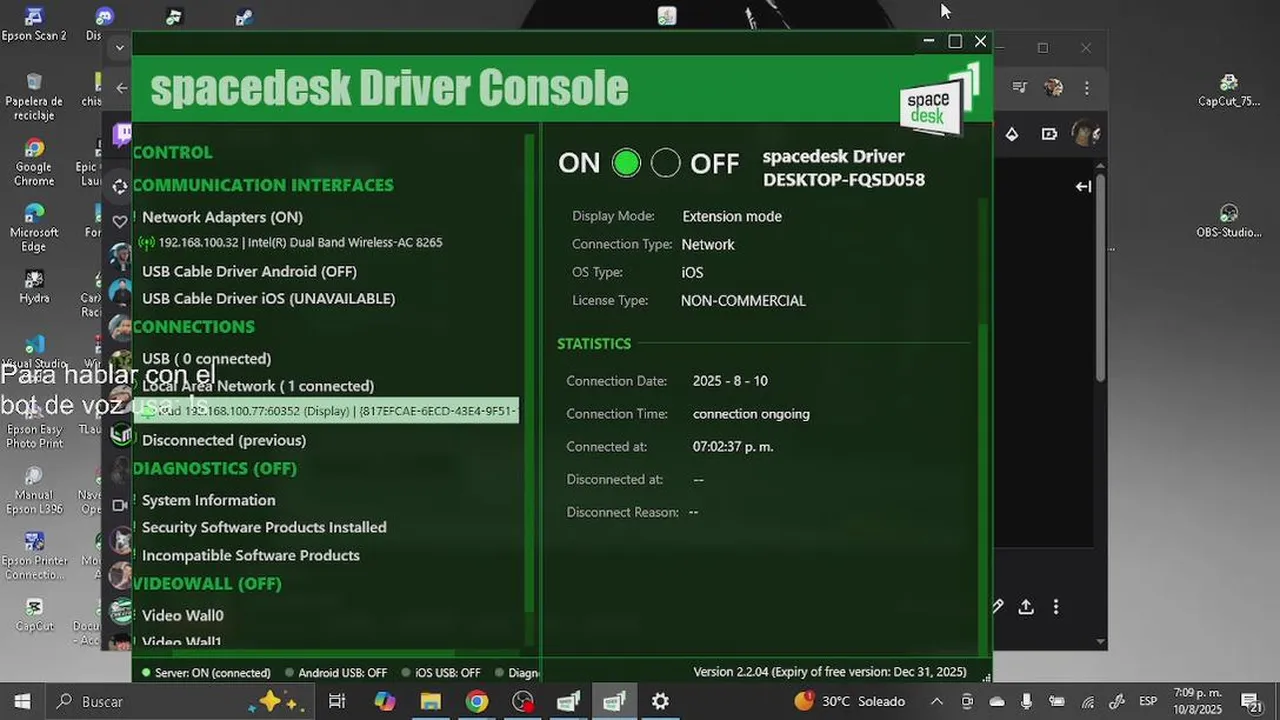Open the CapCut desktop shortcut

34,615
